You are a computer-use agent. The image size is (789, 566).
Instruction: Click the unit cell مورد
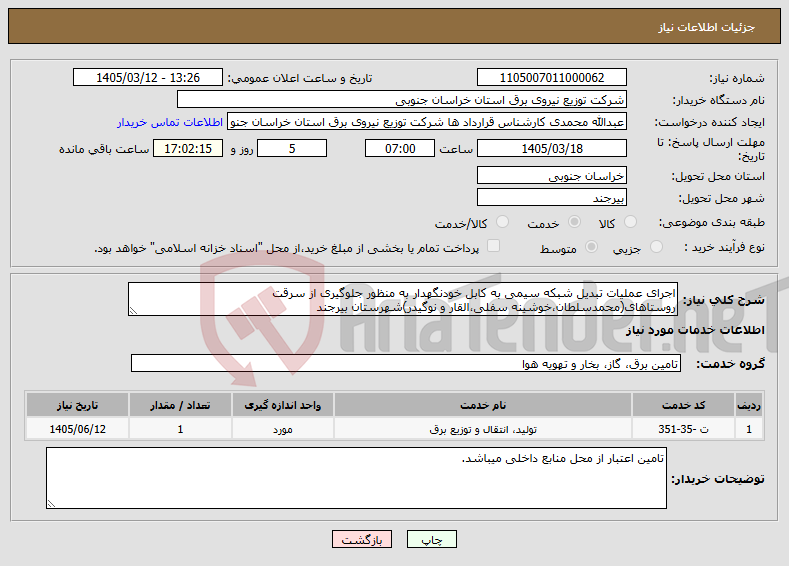tap(282, 429)
